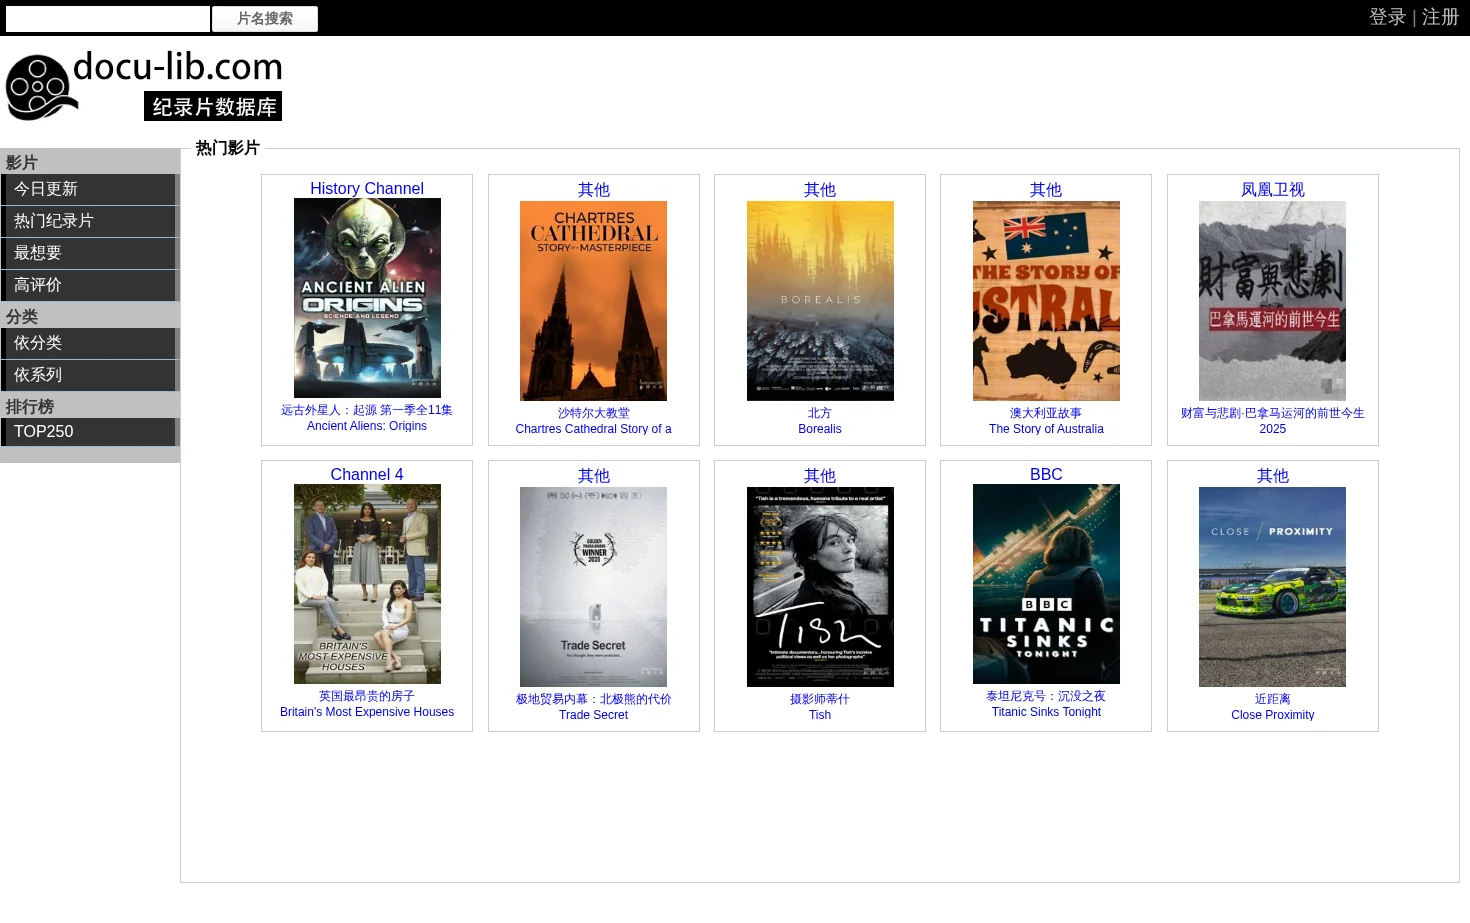Open the 沙特尔大教堂 title link
This screenshot has height=923, width=1470.
click(x=593, y=421)
